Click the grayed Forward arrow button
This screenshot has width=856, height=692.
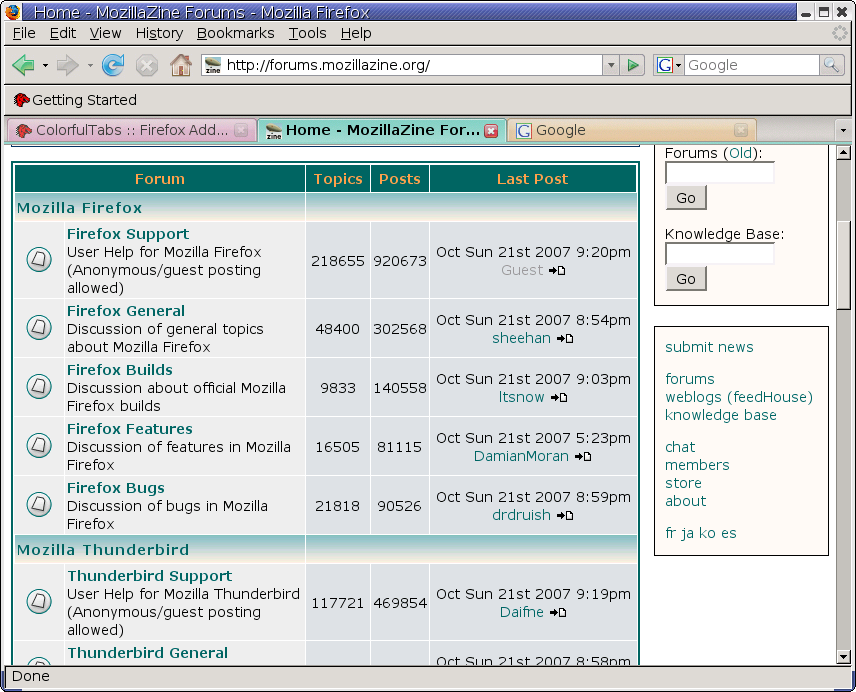coord(68,65)
